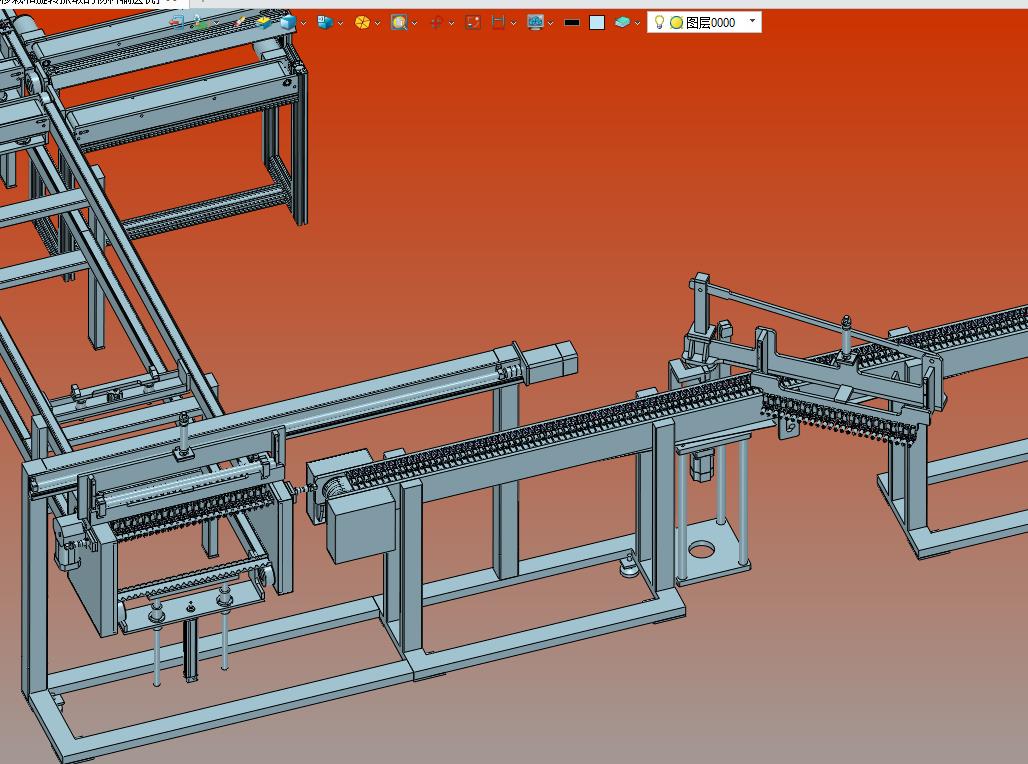
Task: Click the teal layer stack icon
Action: pos(622,22)
